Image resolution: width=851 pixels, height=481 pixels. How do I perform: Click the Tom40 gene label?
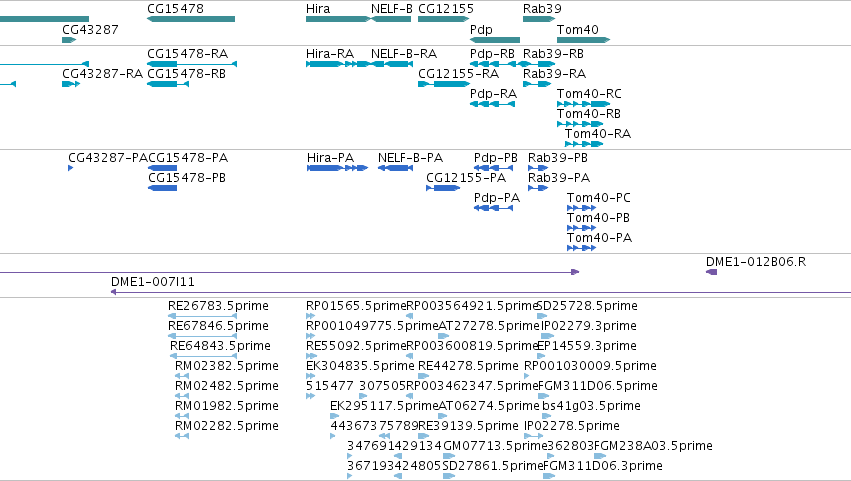[577, 29]
